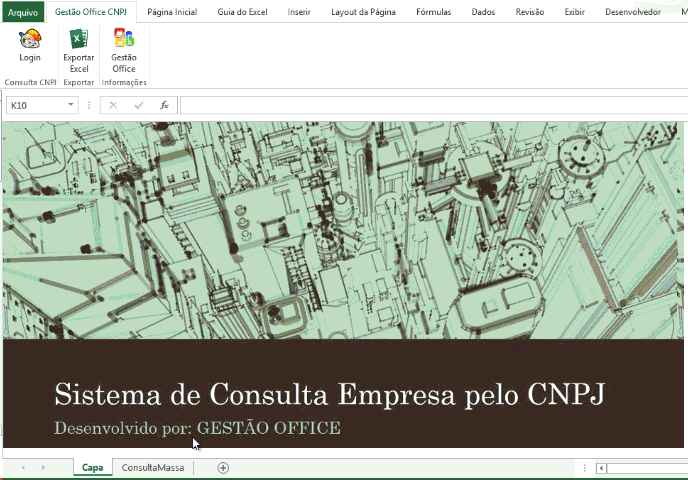Click previous sheet navigation arrow
Image resolution: width=688 pixels, height=480 pixels.
(23, 468)
